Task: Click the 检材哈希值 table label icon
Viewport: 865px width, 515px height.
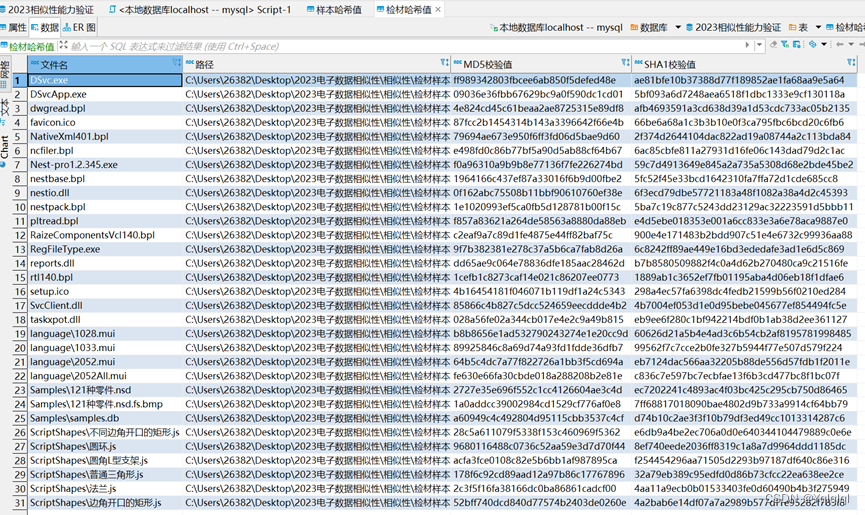Action: click(4, 46)
